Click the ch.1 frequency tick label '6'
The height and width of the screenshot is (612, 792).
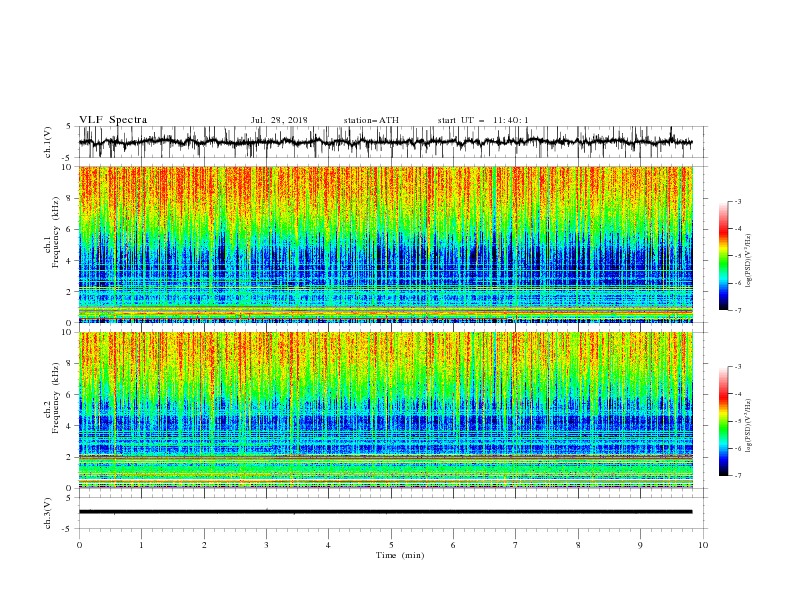(x=70, y=229)
